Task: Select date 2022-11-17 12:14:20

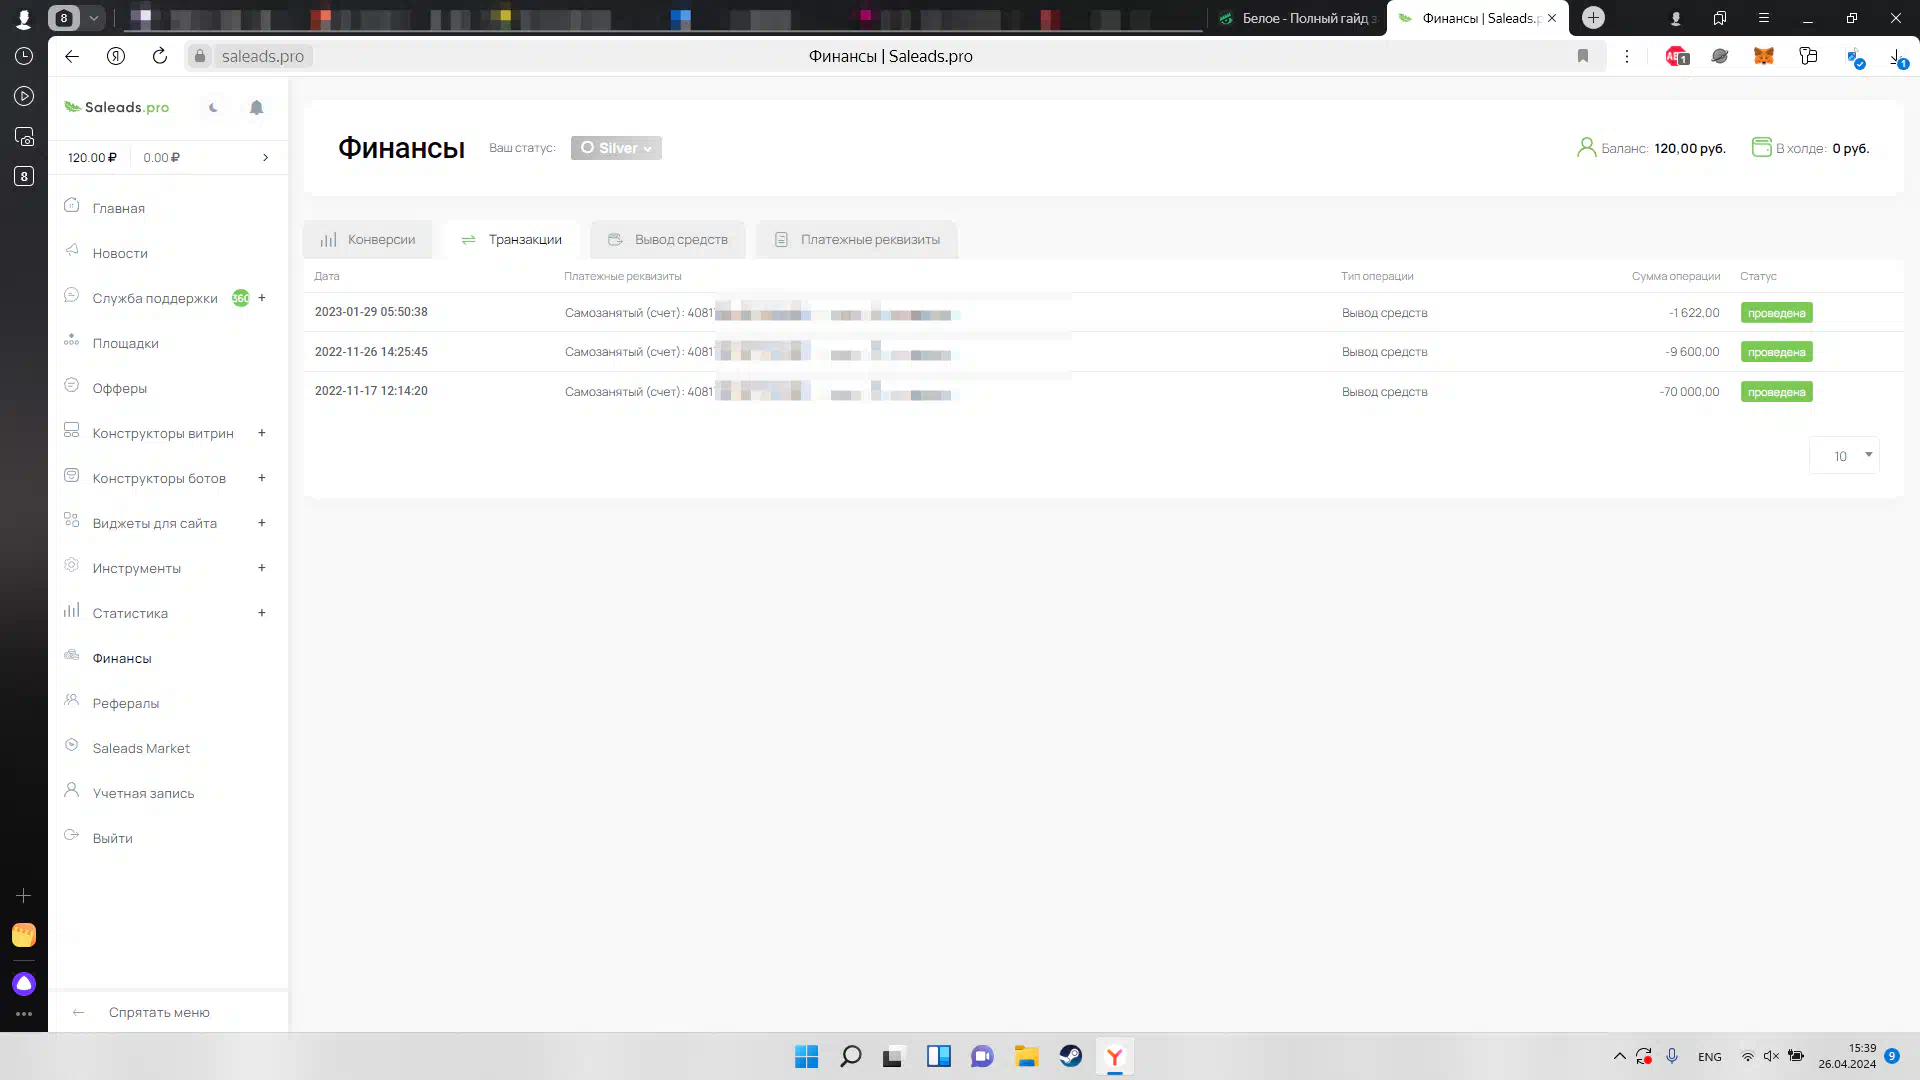Action: [371, 391]
